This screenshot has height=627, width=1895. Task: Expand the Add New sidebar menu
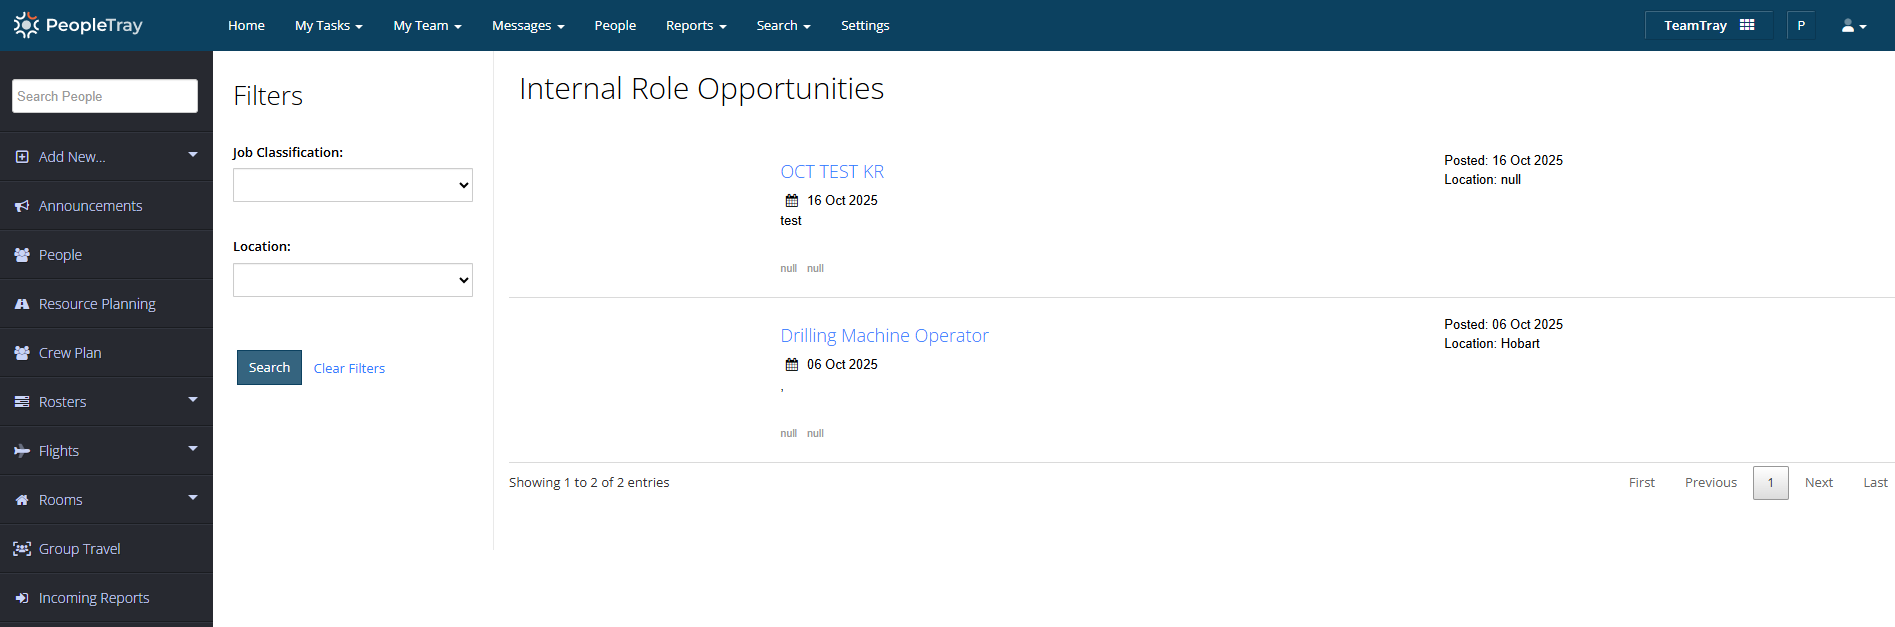point(192,155)
